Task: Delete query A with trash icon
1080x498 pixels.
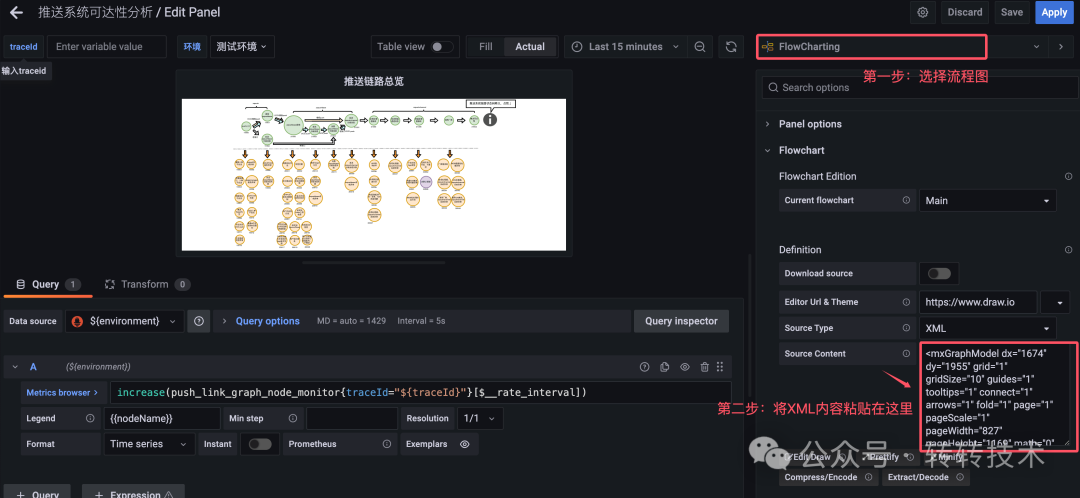Action: tap(705, 367)
